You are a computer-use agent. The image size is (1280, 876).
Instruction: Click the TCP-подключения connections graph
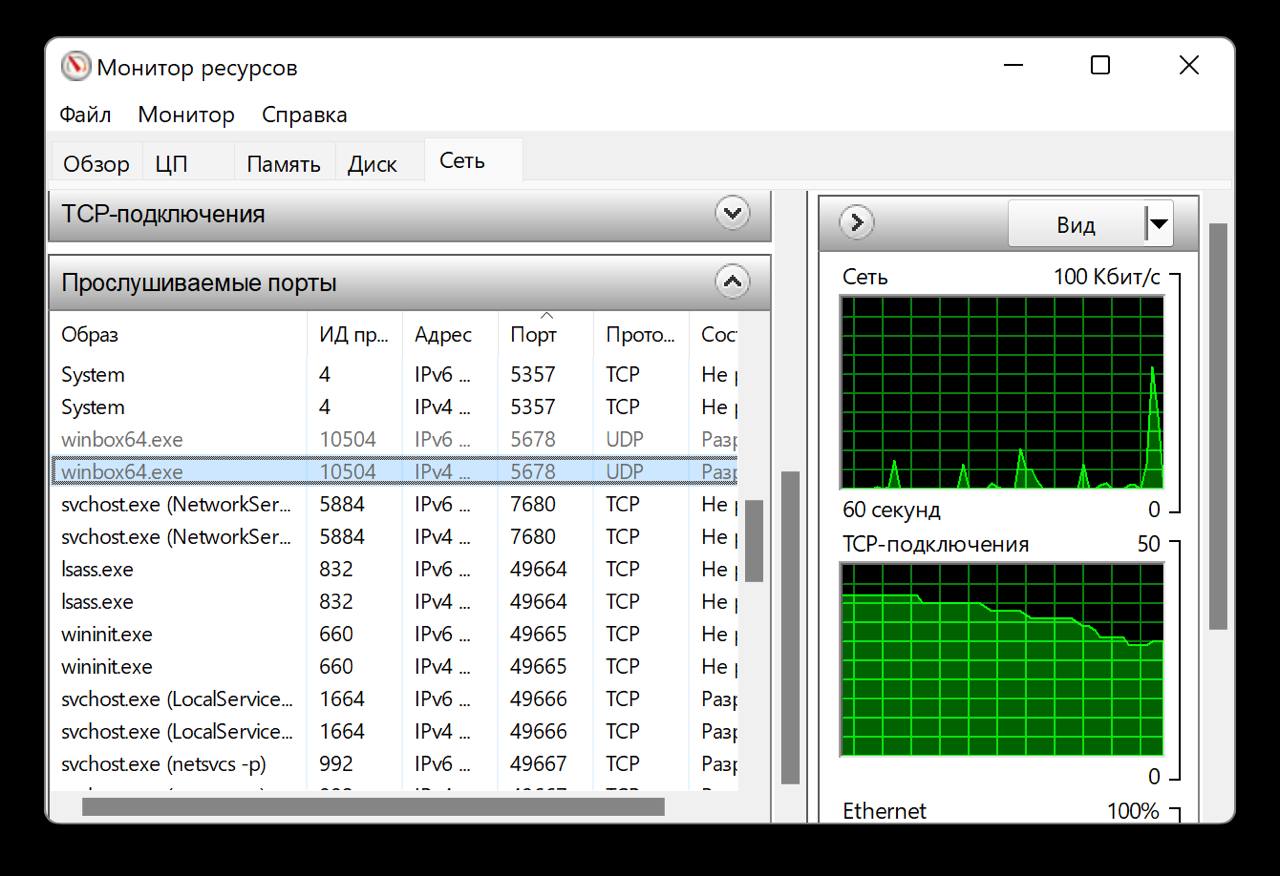pyautogui.click(x=1002, y=659)
